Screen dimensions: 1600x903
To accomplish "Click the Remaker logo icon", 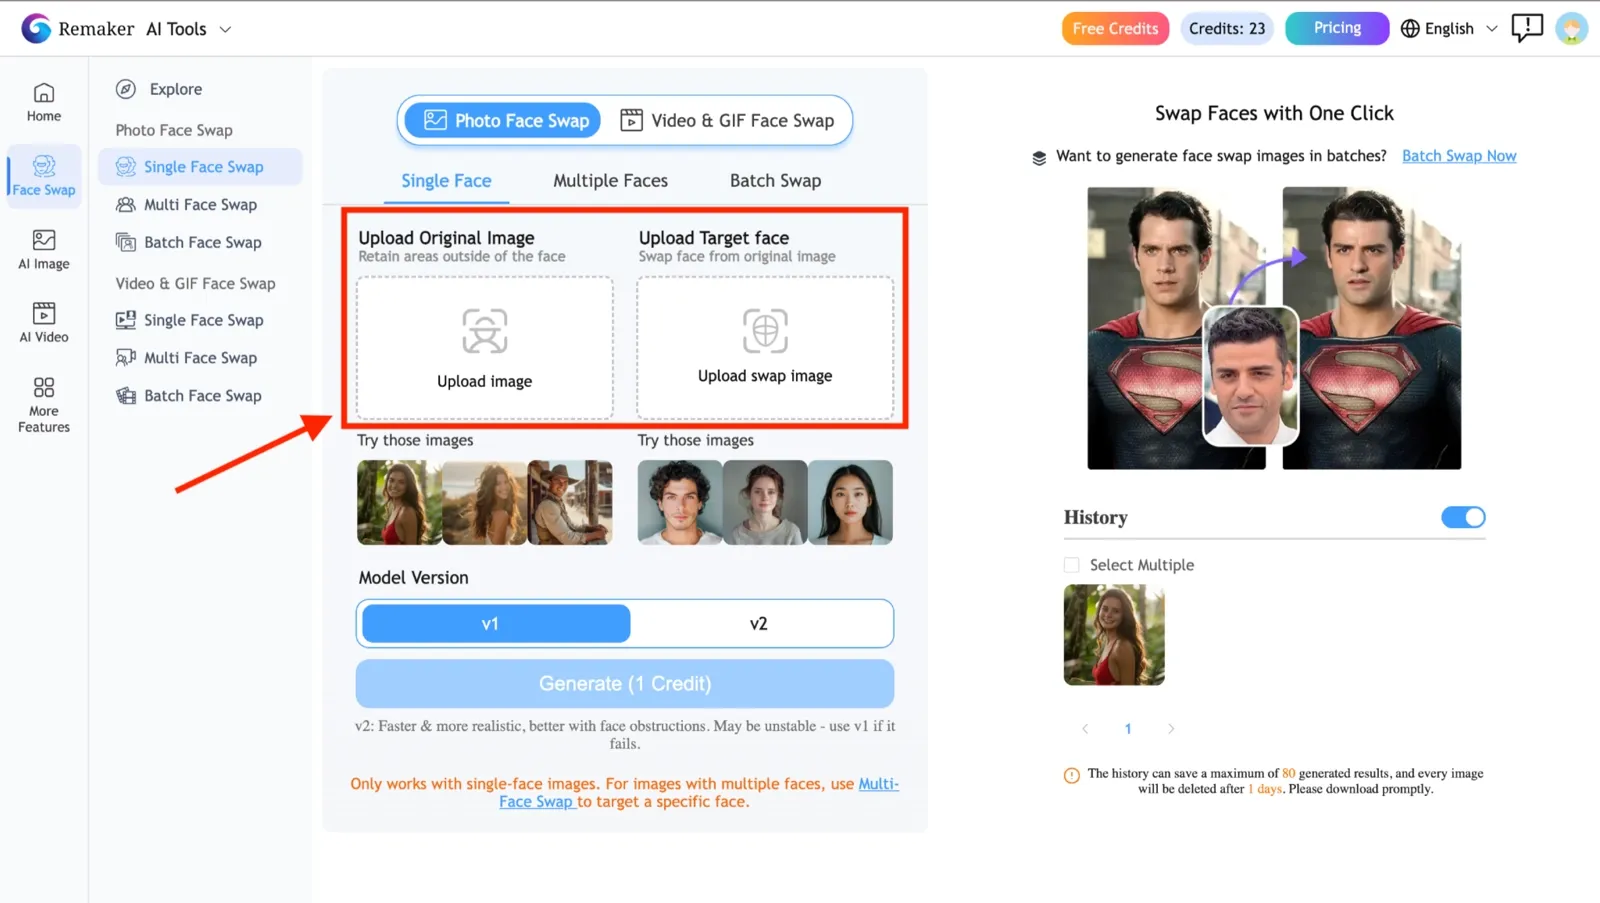I will click(x=36, y=28).
